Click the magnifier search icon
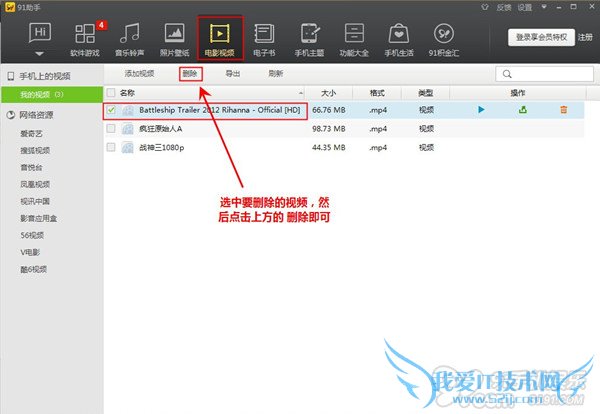Screen dimensions: 600x414 (507, 74)
